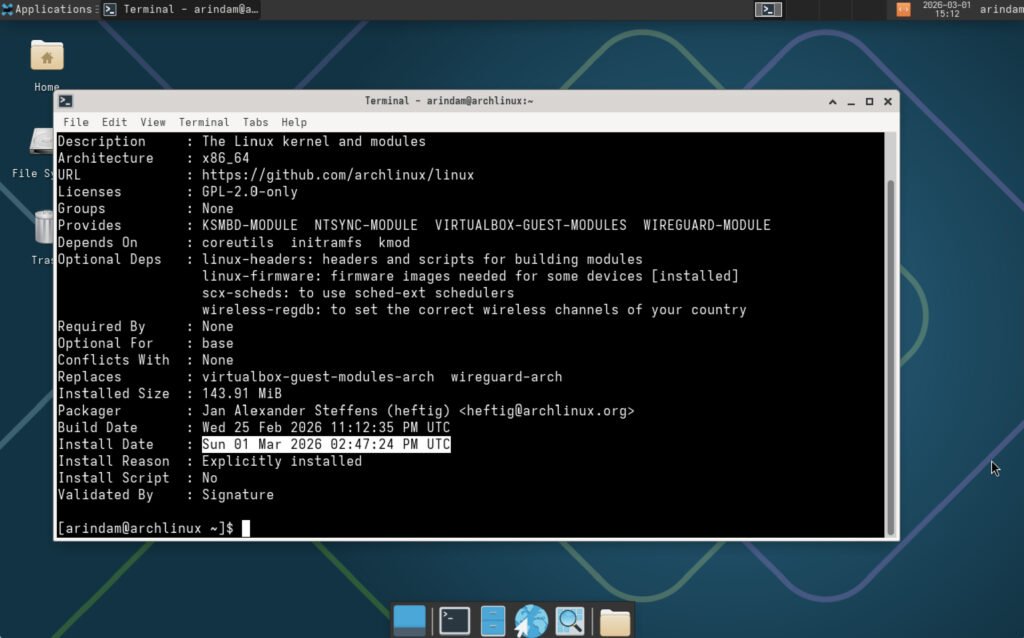Click the terminal icon in the top panel tray
Screen dimensions: 1024x638
coord(769,9)
